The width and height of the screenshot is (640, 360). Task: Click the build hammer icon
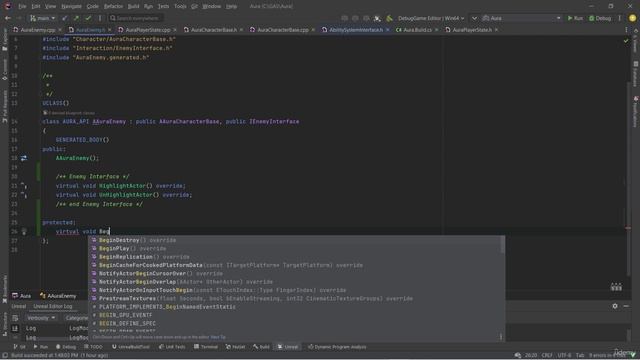389,18
